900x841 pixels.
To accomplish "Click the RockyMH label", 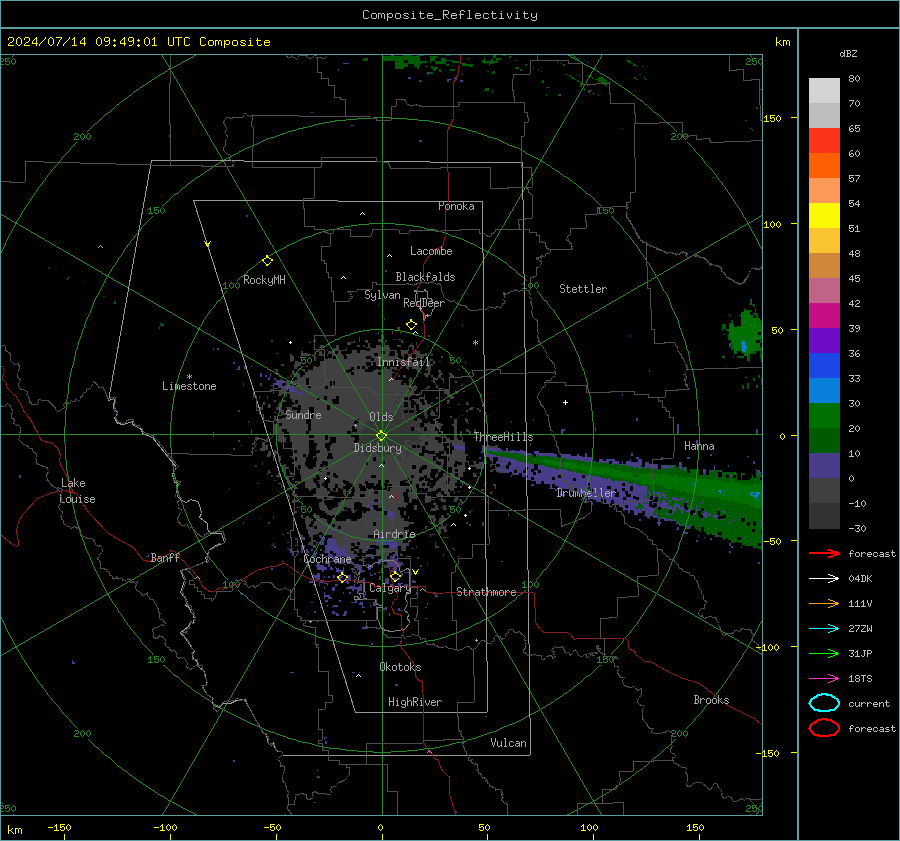I will [264, 280].
